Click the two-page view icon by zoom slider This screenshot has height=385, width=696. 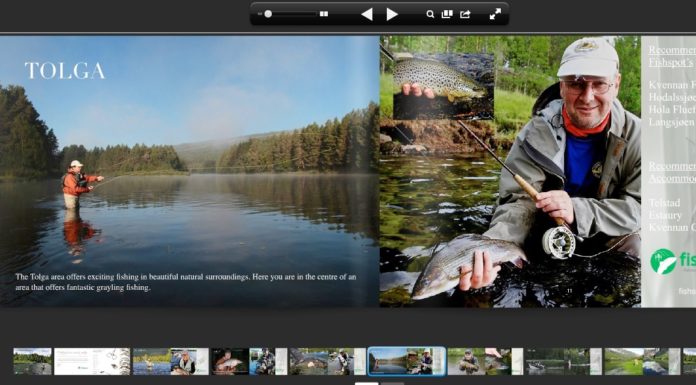324,14
